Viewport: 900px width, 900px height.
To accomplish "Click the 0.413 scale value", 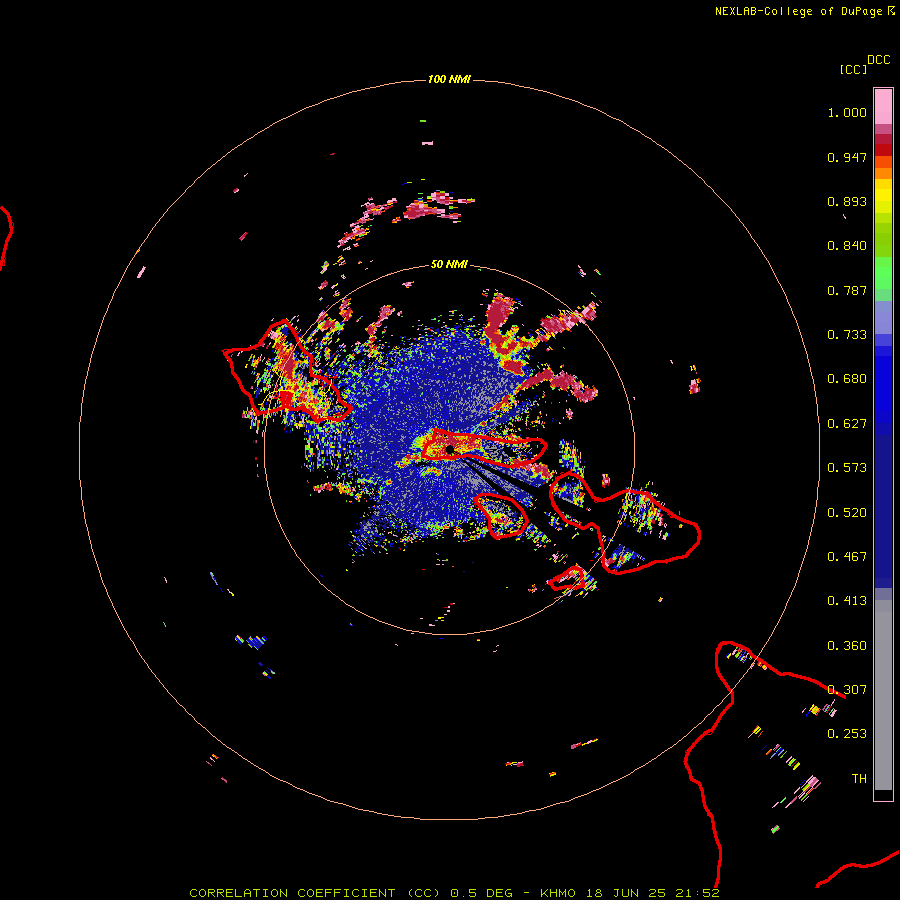I will click(847, 601).
